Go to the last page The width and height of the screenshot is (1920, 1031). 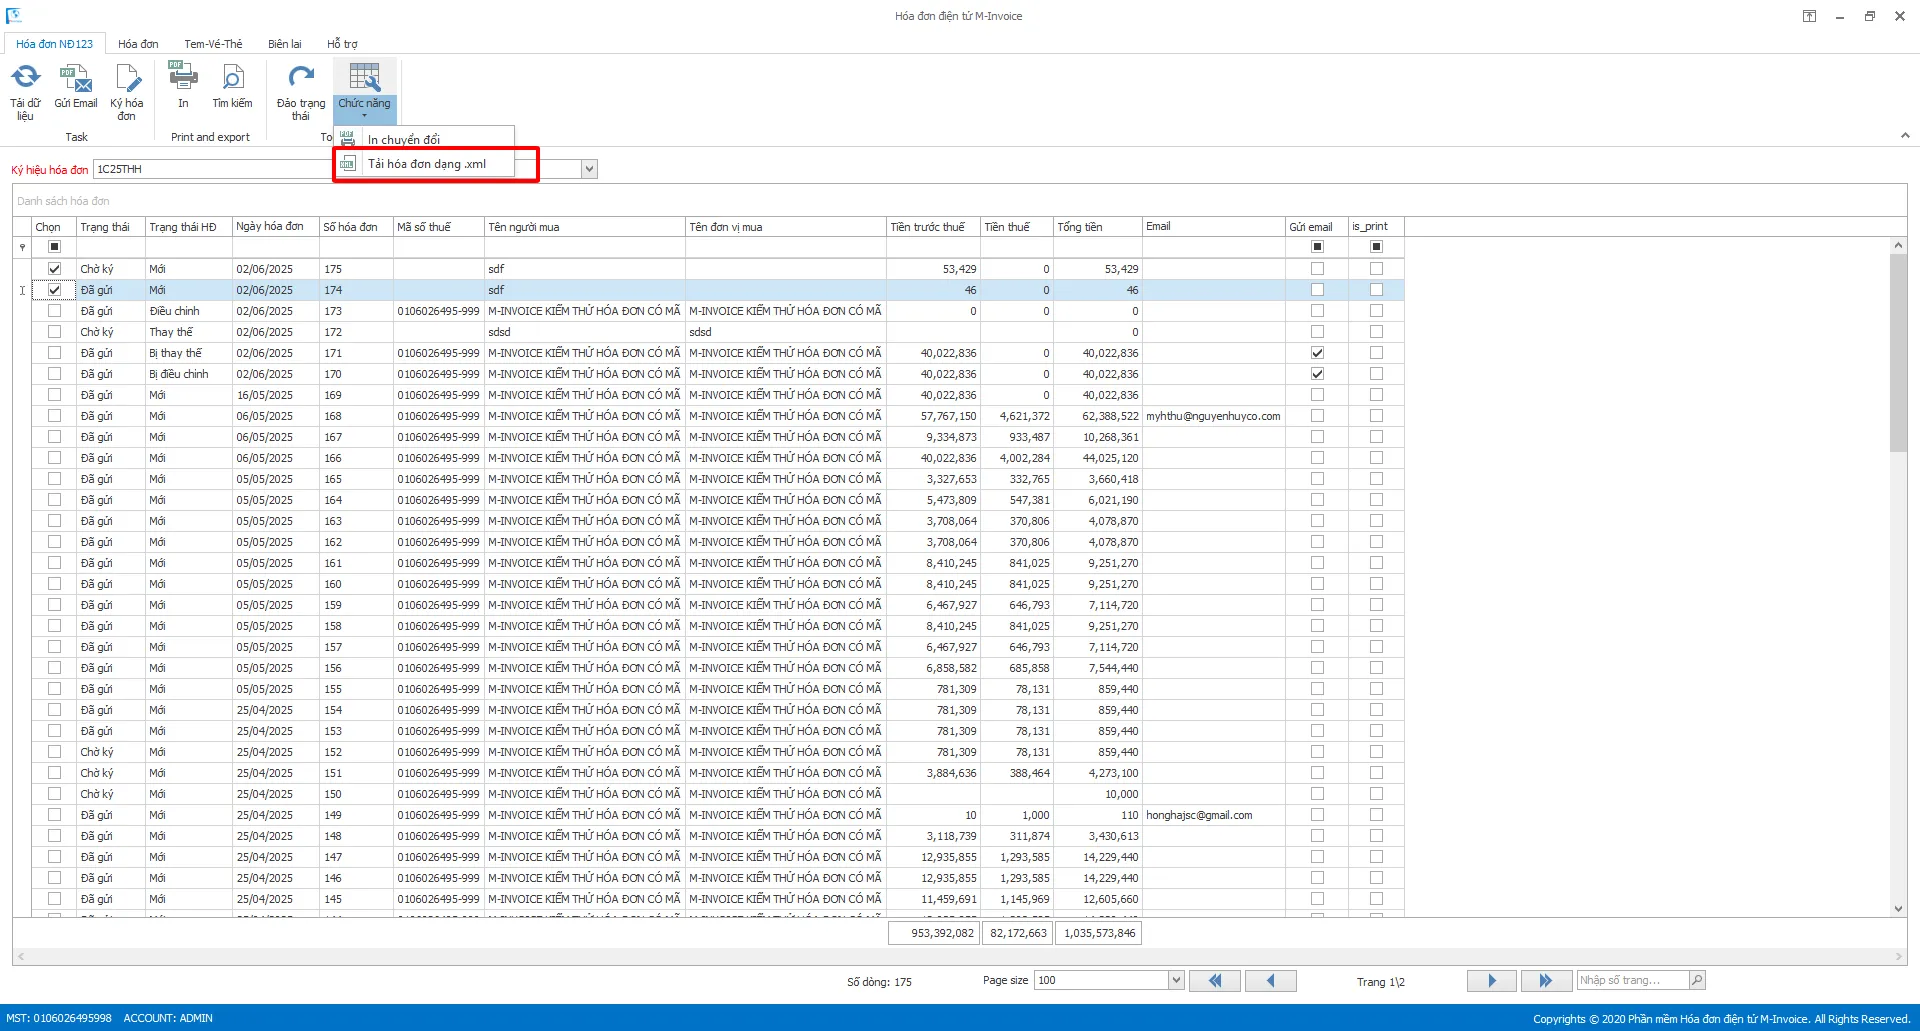click(x=1546, y=981)
